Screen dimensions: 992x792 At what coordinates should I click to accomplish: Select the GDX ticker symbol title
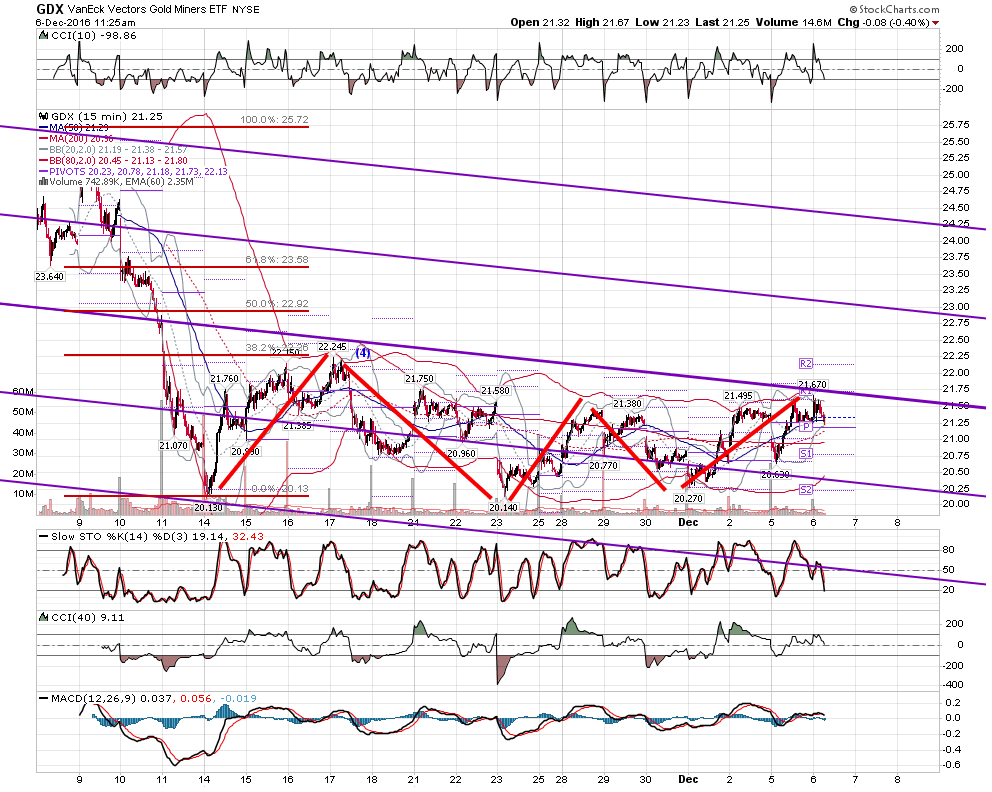[x=49, y=9]
